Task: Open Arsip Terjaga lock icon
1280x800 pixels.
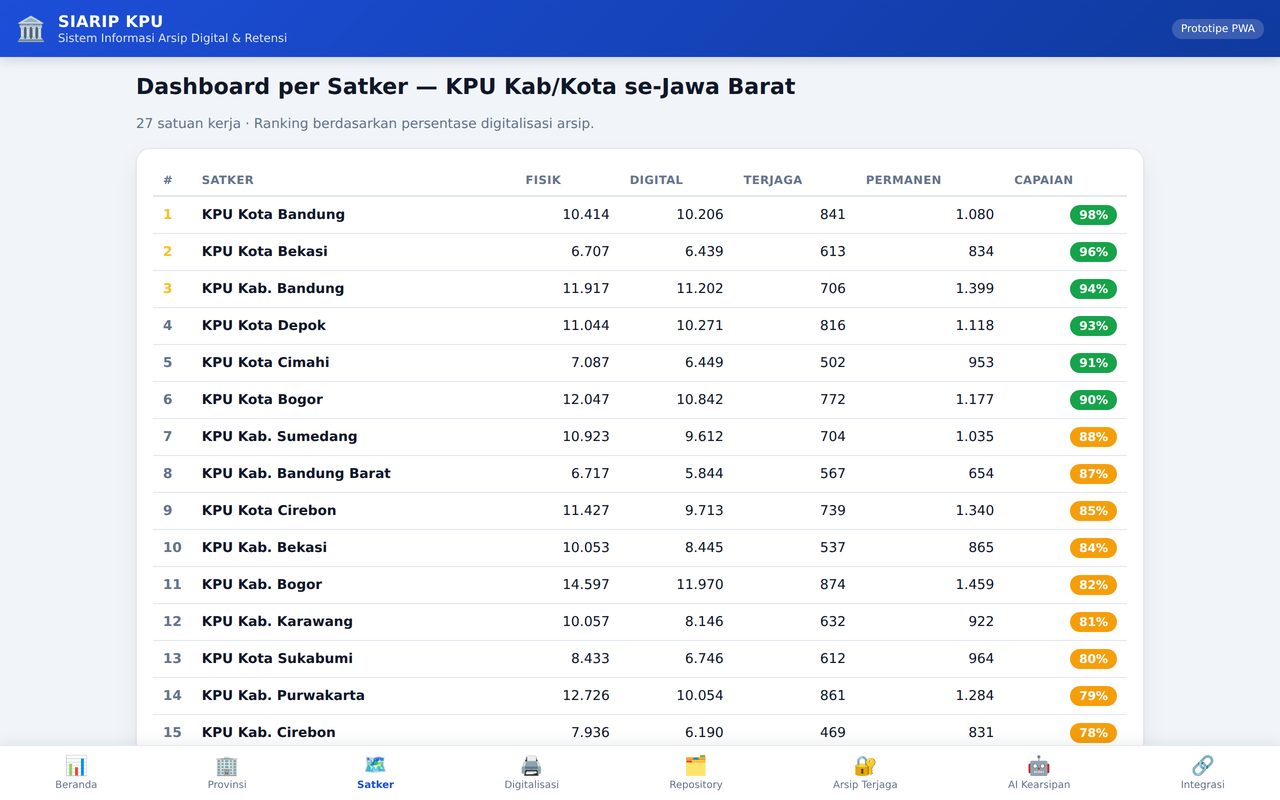Action: click(865, 766)
